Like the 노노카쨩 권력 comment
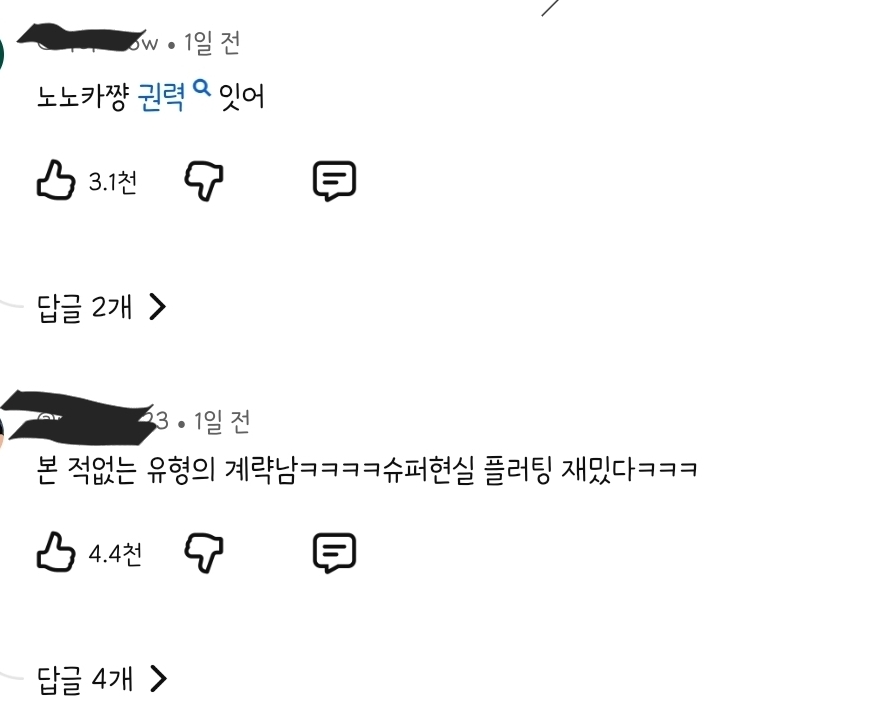The image size is (894, 702). pyautogui.click(x=56, y=180)
